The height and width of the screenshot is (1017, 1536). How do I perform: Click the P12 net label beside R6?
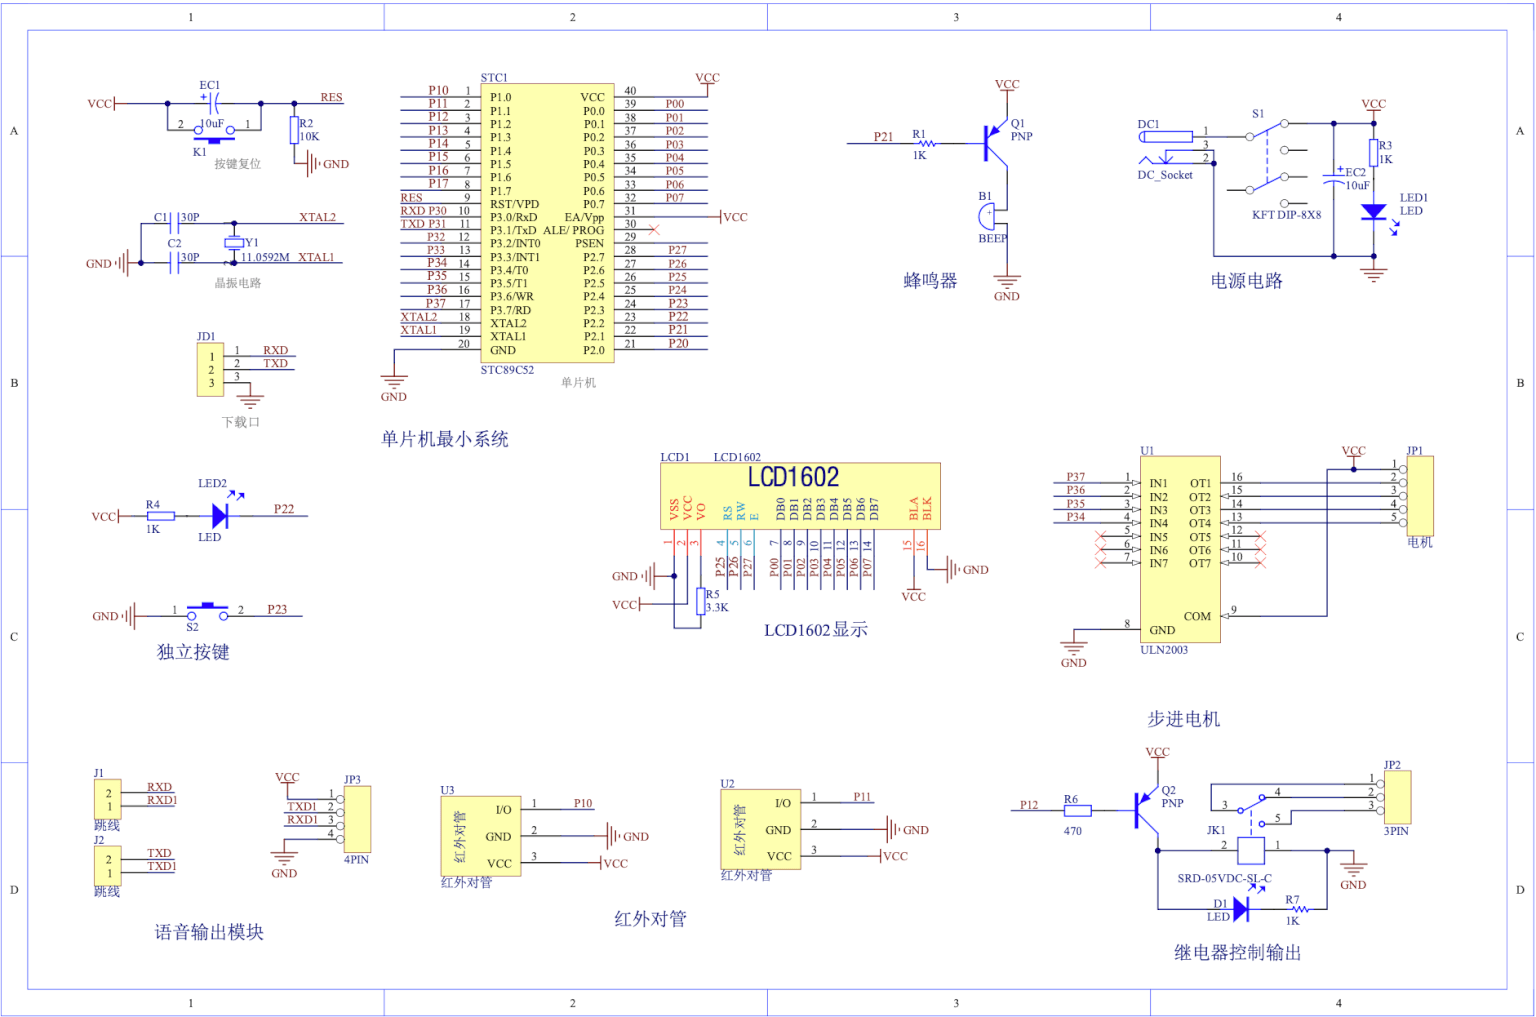pos(1029,804)
